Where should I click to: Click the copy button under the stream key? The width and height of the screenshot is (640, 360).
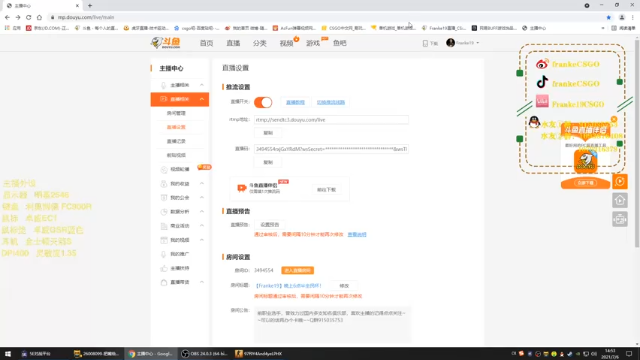tap(268, 162)
